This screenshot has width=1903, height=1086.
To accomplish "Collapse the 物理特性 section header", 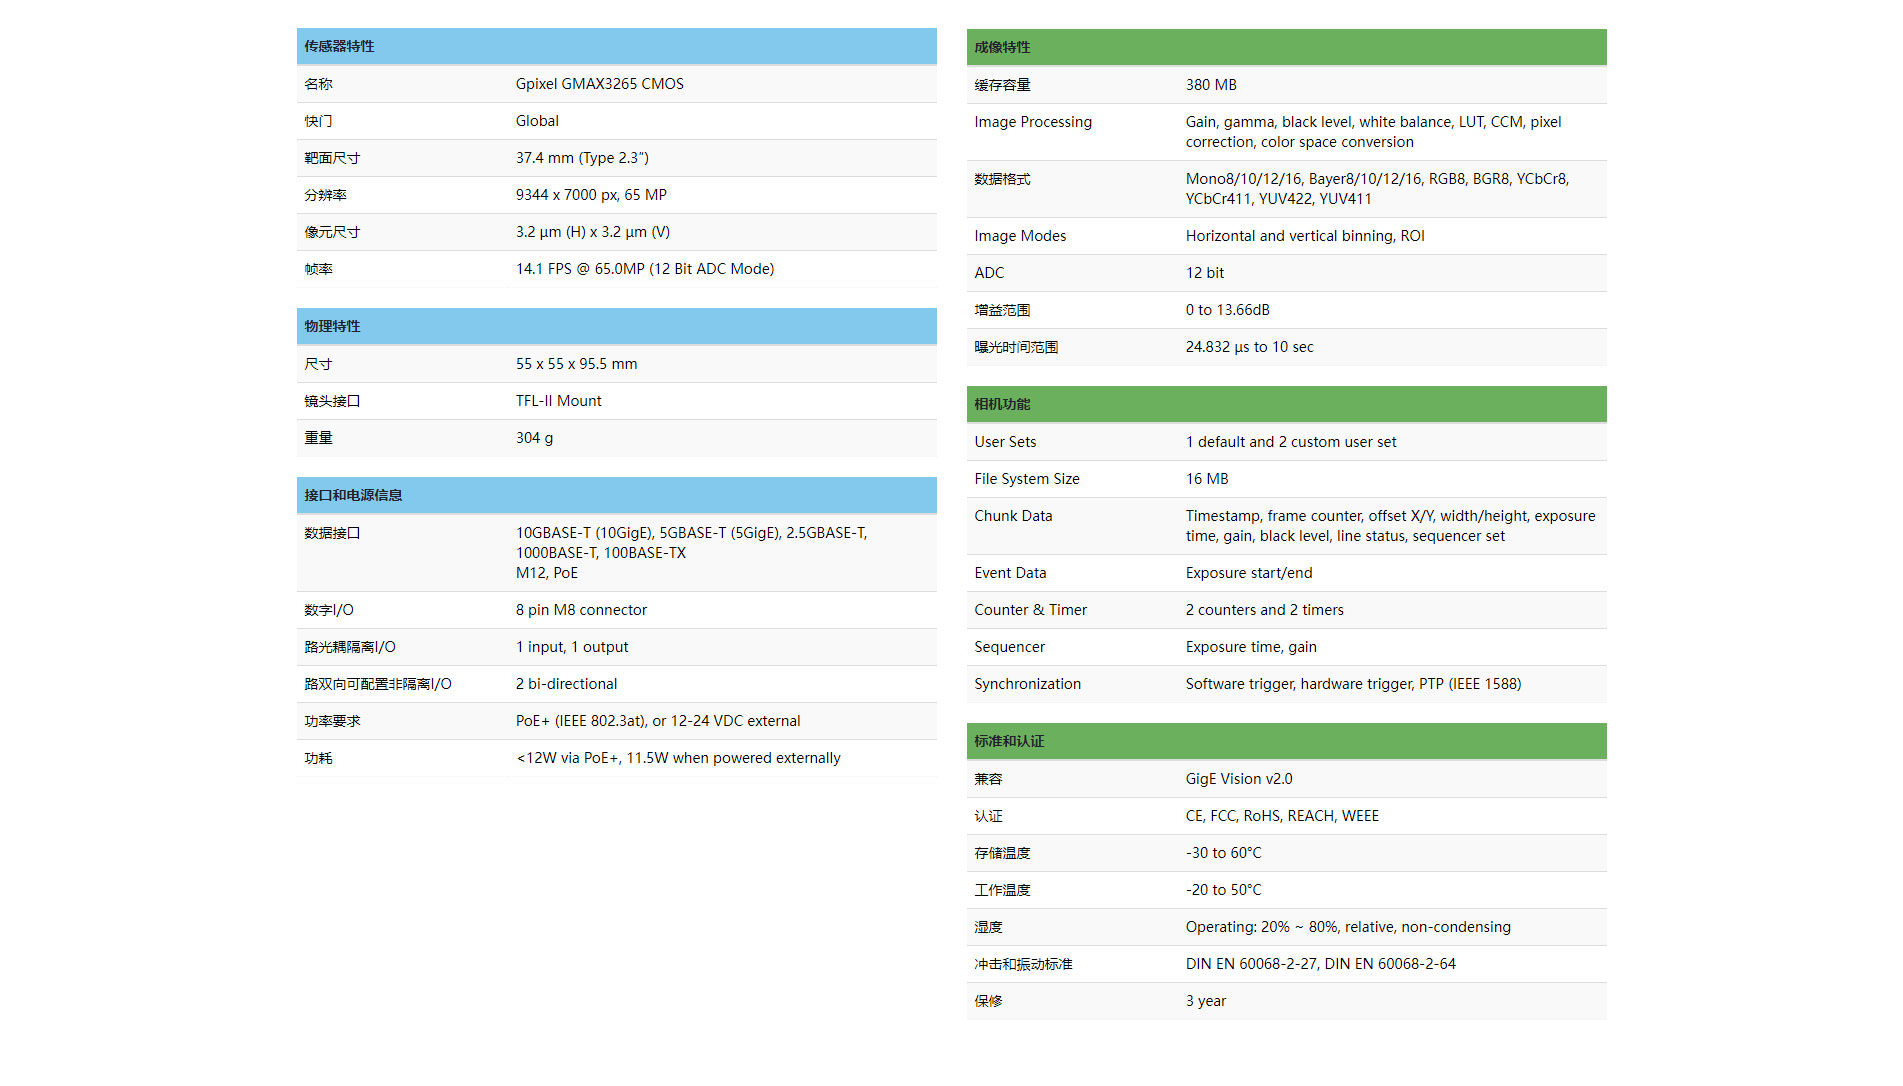I will tap(616, 326).
